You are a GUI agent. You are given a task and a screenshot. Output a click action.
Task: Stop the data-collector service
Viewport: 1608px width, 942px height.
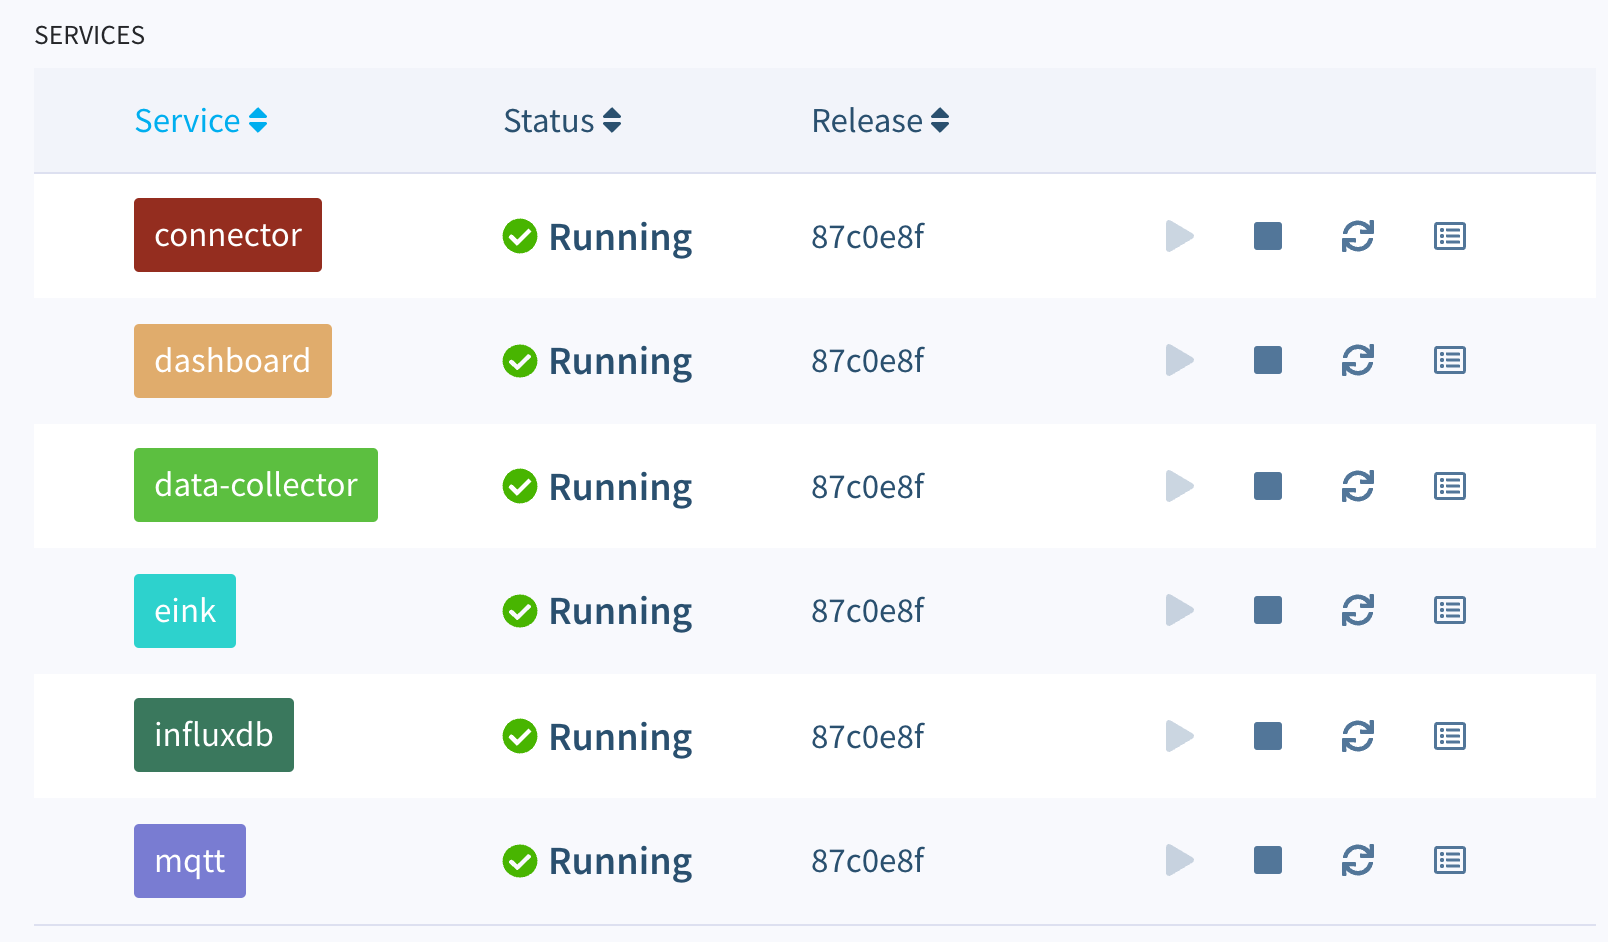tap(1267, 486)
